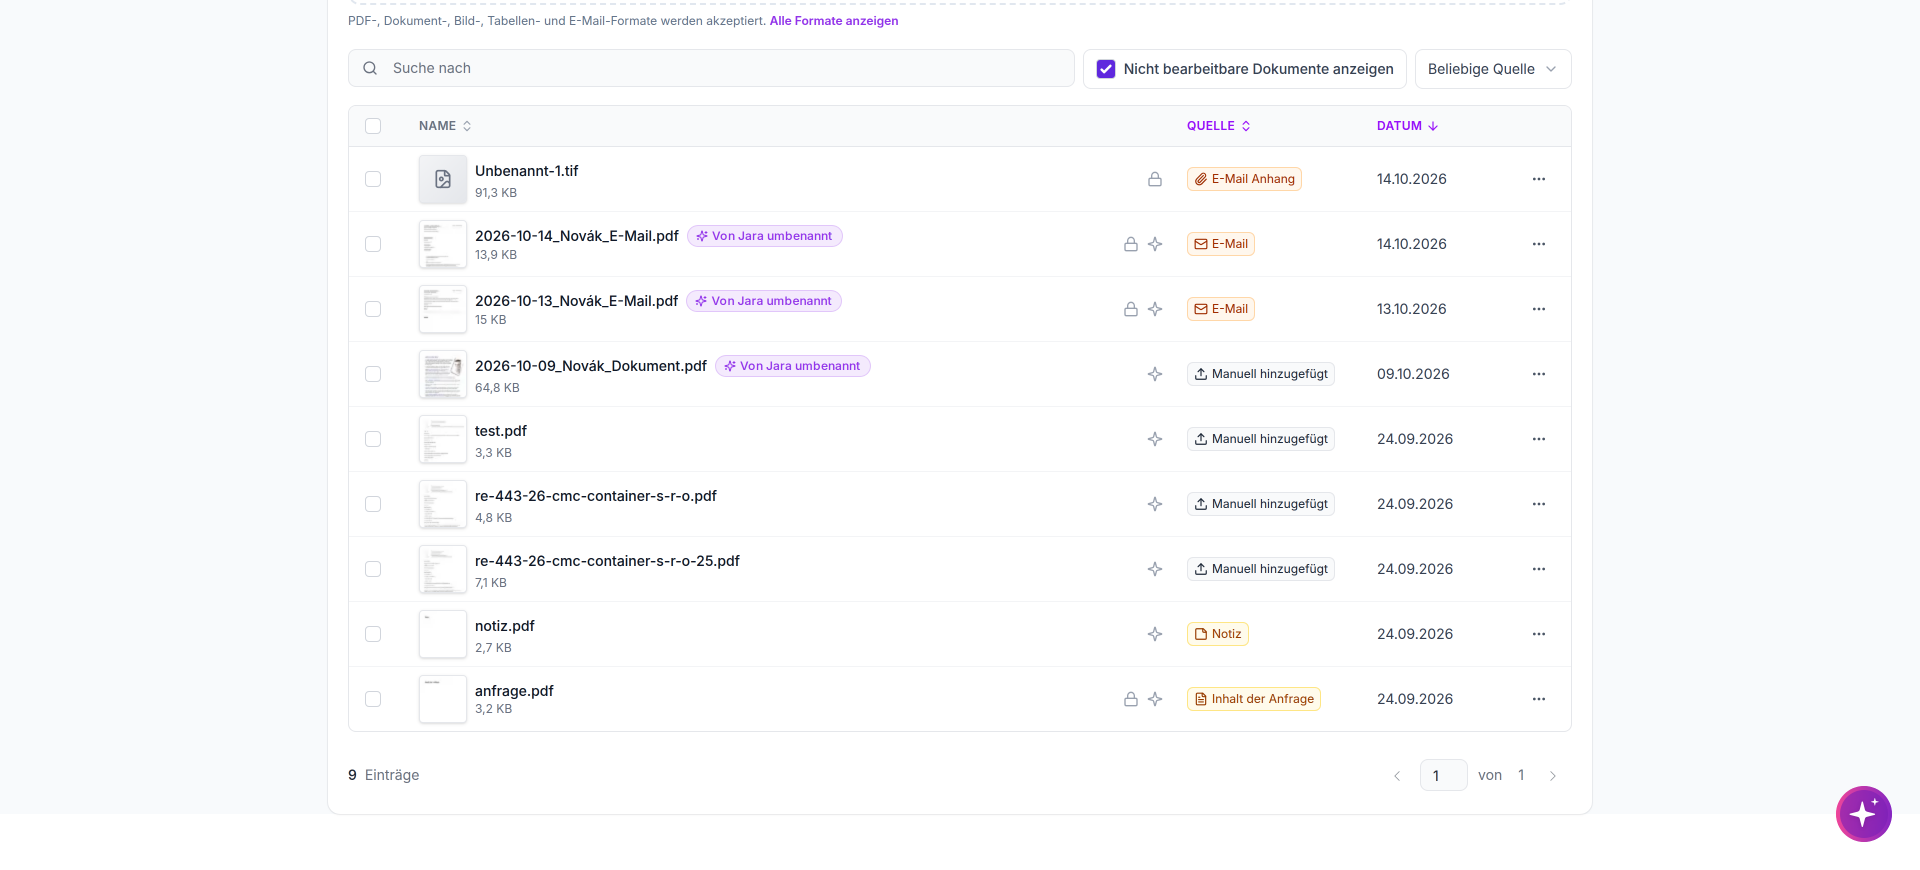Select checkbox for re-443-26-cmc-container-s-r-o-25.pdf
1920x870 pixels.
pyautogui.click(x=373, y=569)
